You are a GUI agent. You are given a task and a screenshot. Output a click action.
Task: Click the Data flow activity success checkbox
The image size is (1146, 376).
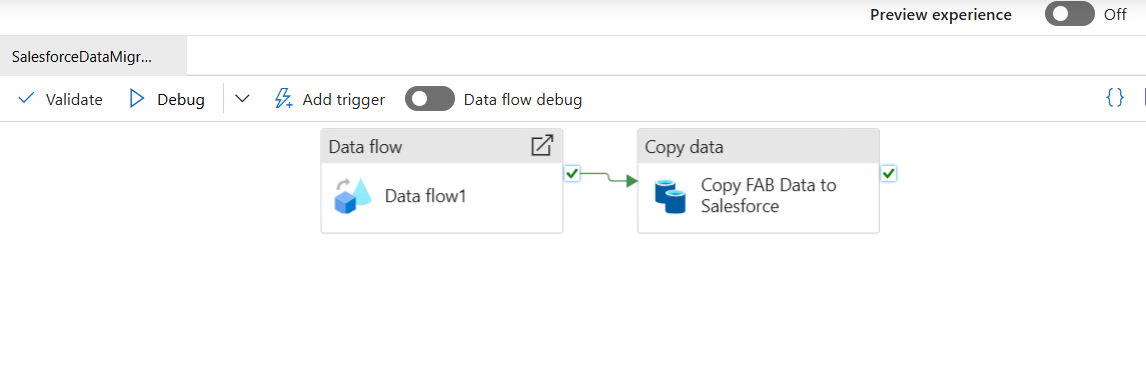point(572,173)
